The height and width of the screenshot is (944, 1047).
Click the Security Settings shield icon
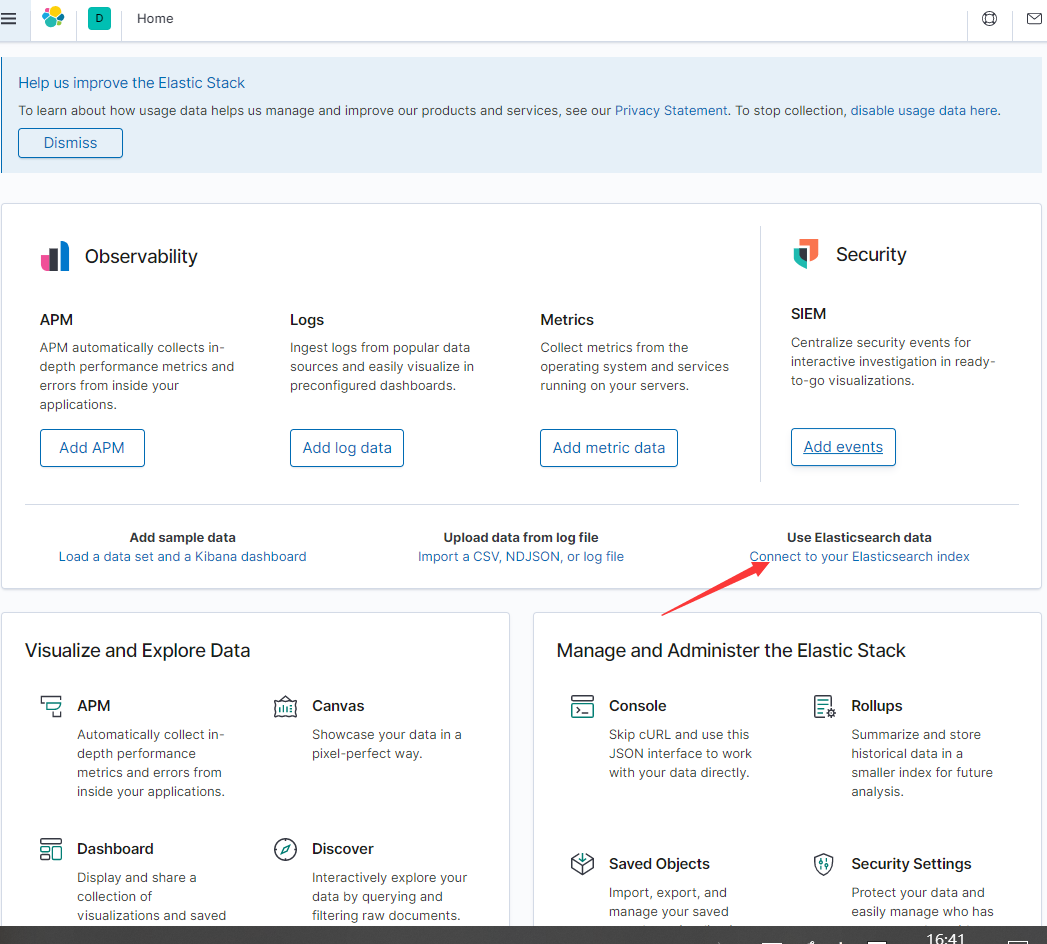coord(824,864)
